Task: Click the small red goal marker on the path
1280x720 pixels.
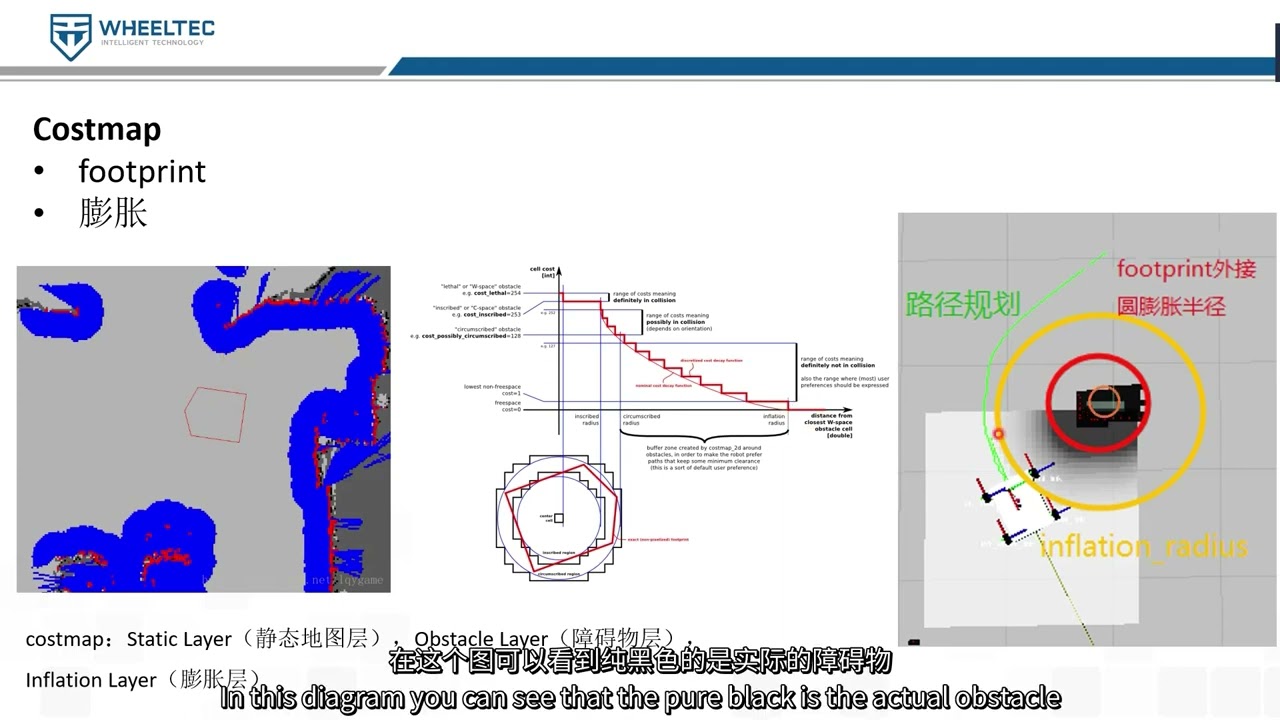Action: coord(997,434)
